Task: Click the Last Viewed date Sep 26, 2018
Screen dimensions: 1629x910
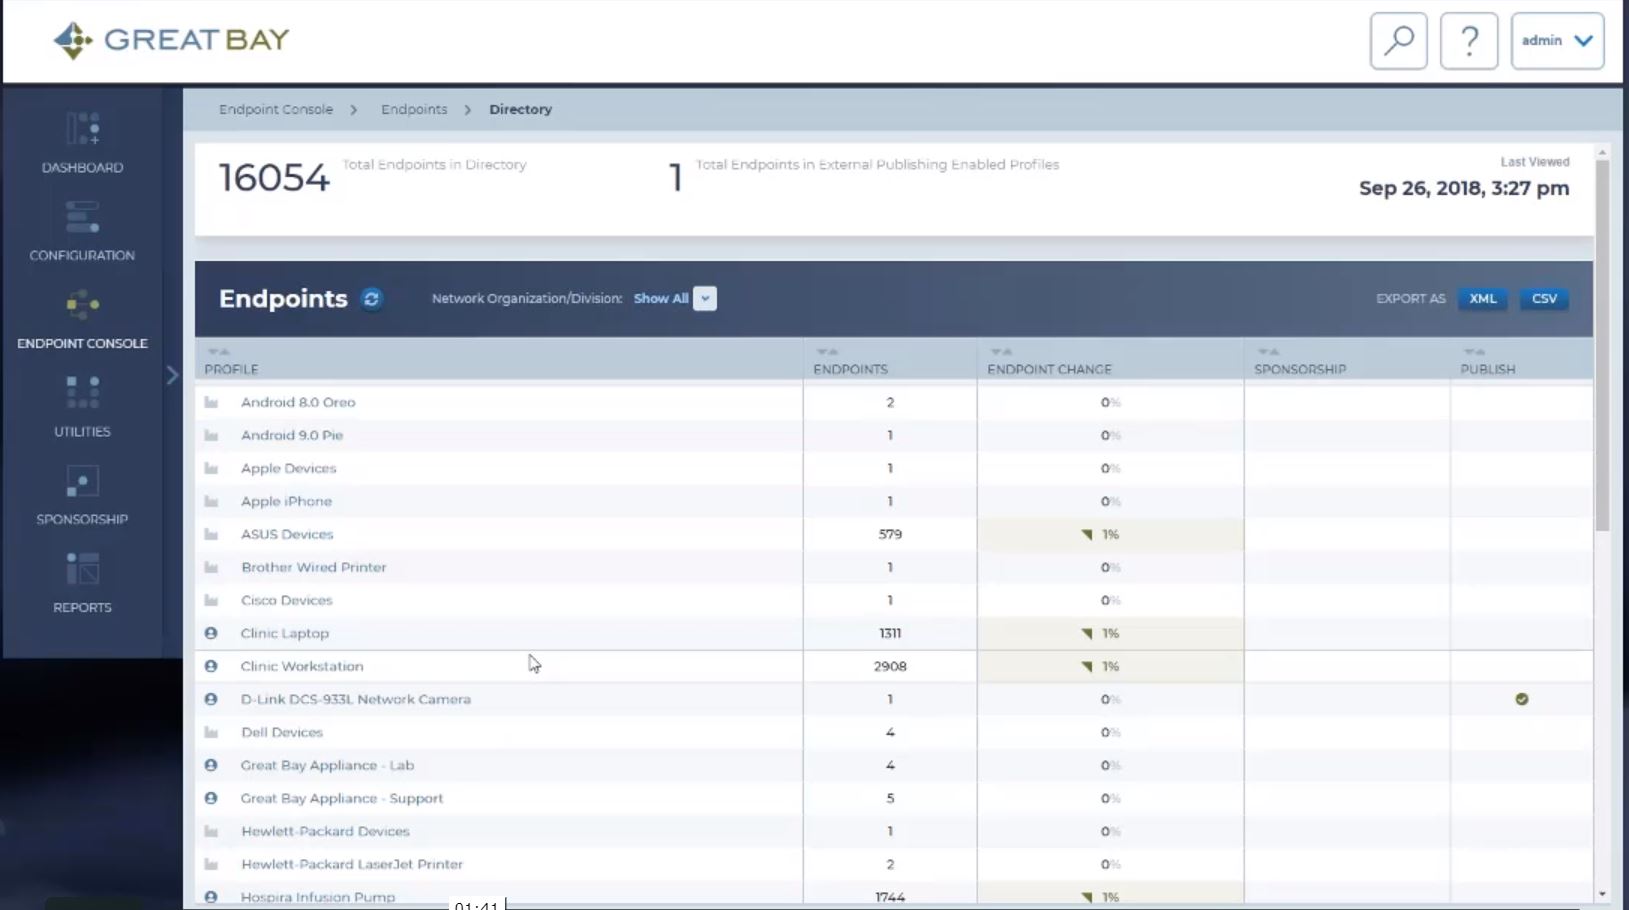Action: [1464, 188]
